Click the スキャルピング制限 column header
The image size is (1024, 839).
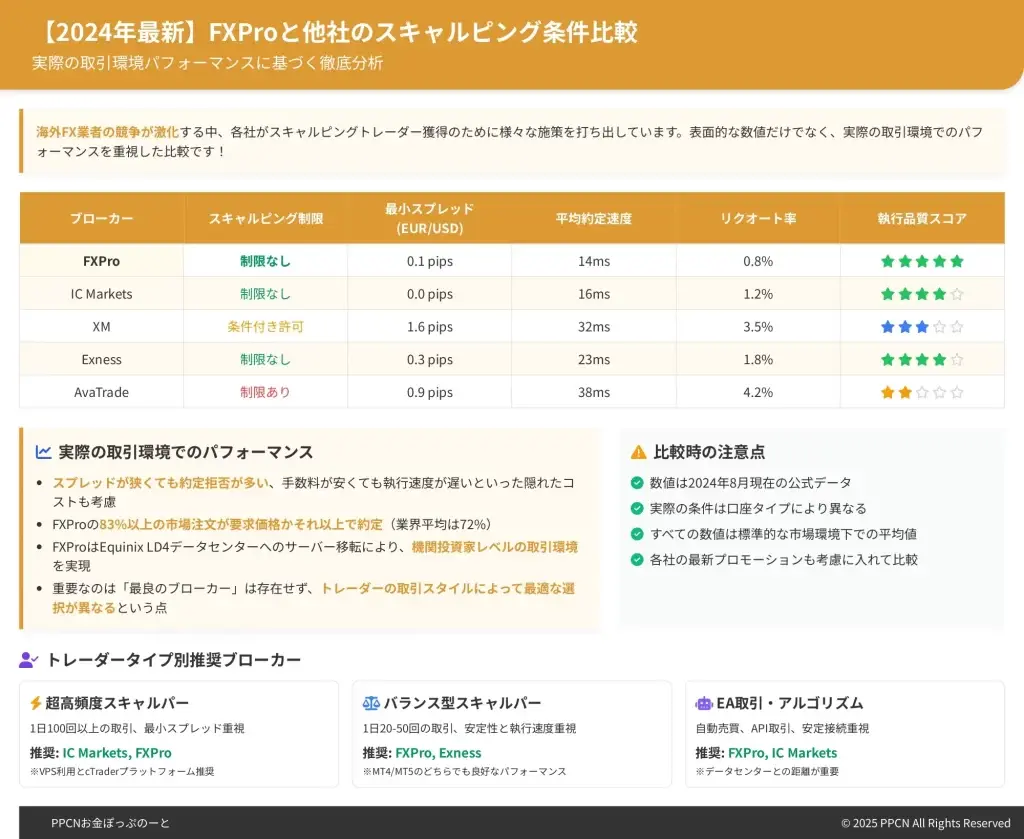coord(265,218)
